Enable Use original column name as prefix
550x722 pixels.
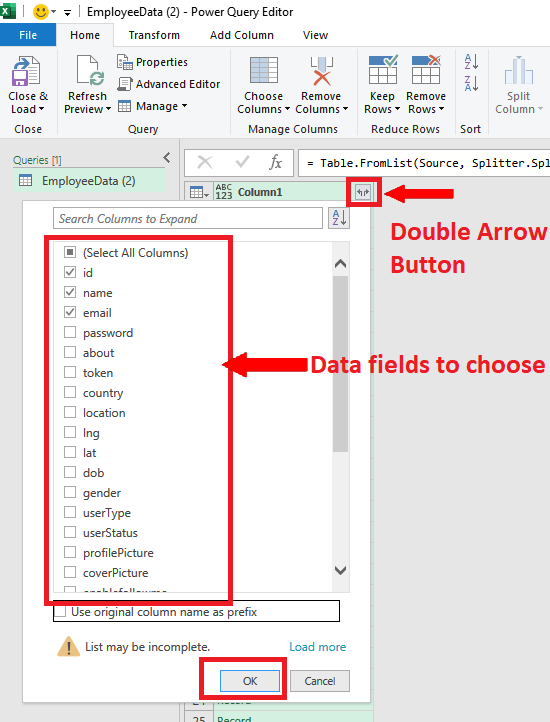[x=60, y=612]
